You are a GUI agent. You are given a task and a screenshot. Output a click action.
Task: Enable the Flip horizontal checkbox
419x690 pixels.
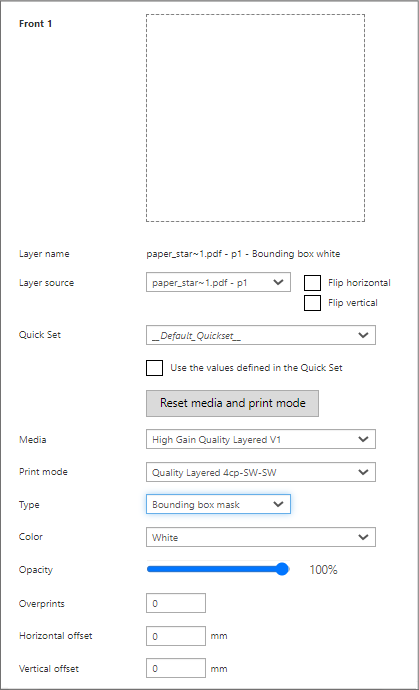[312, 283]
